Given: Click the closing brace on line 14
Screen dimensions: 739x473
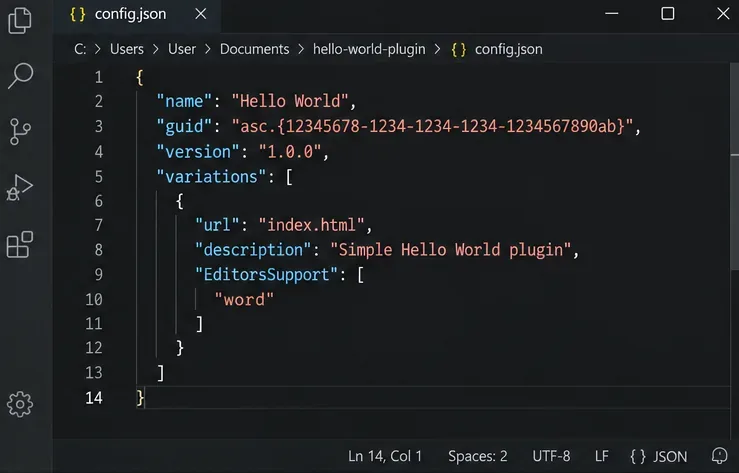Looking at the screenshot, I should click(x=140, y=398).
